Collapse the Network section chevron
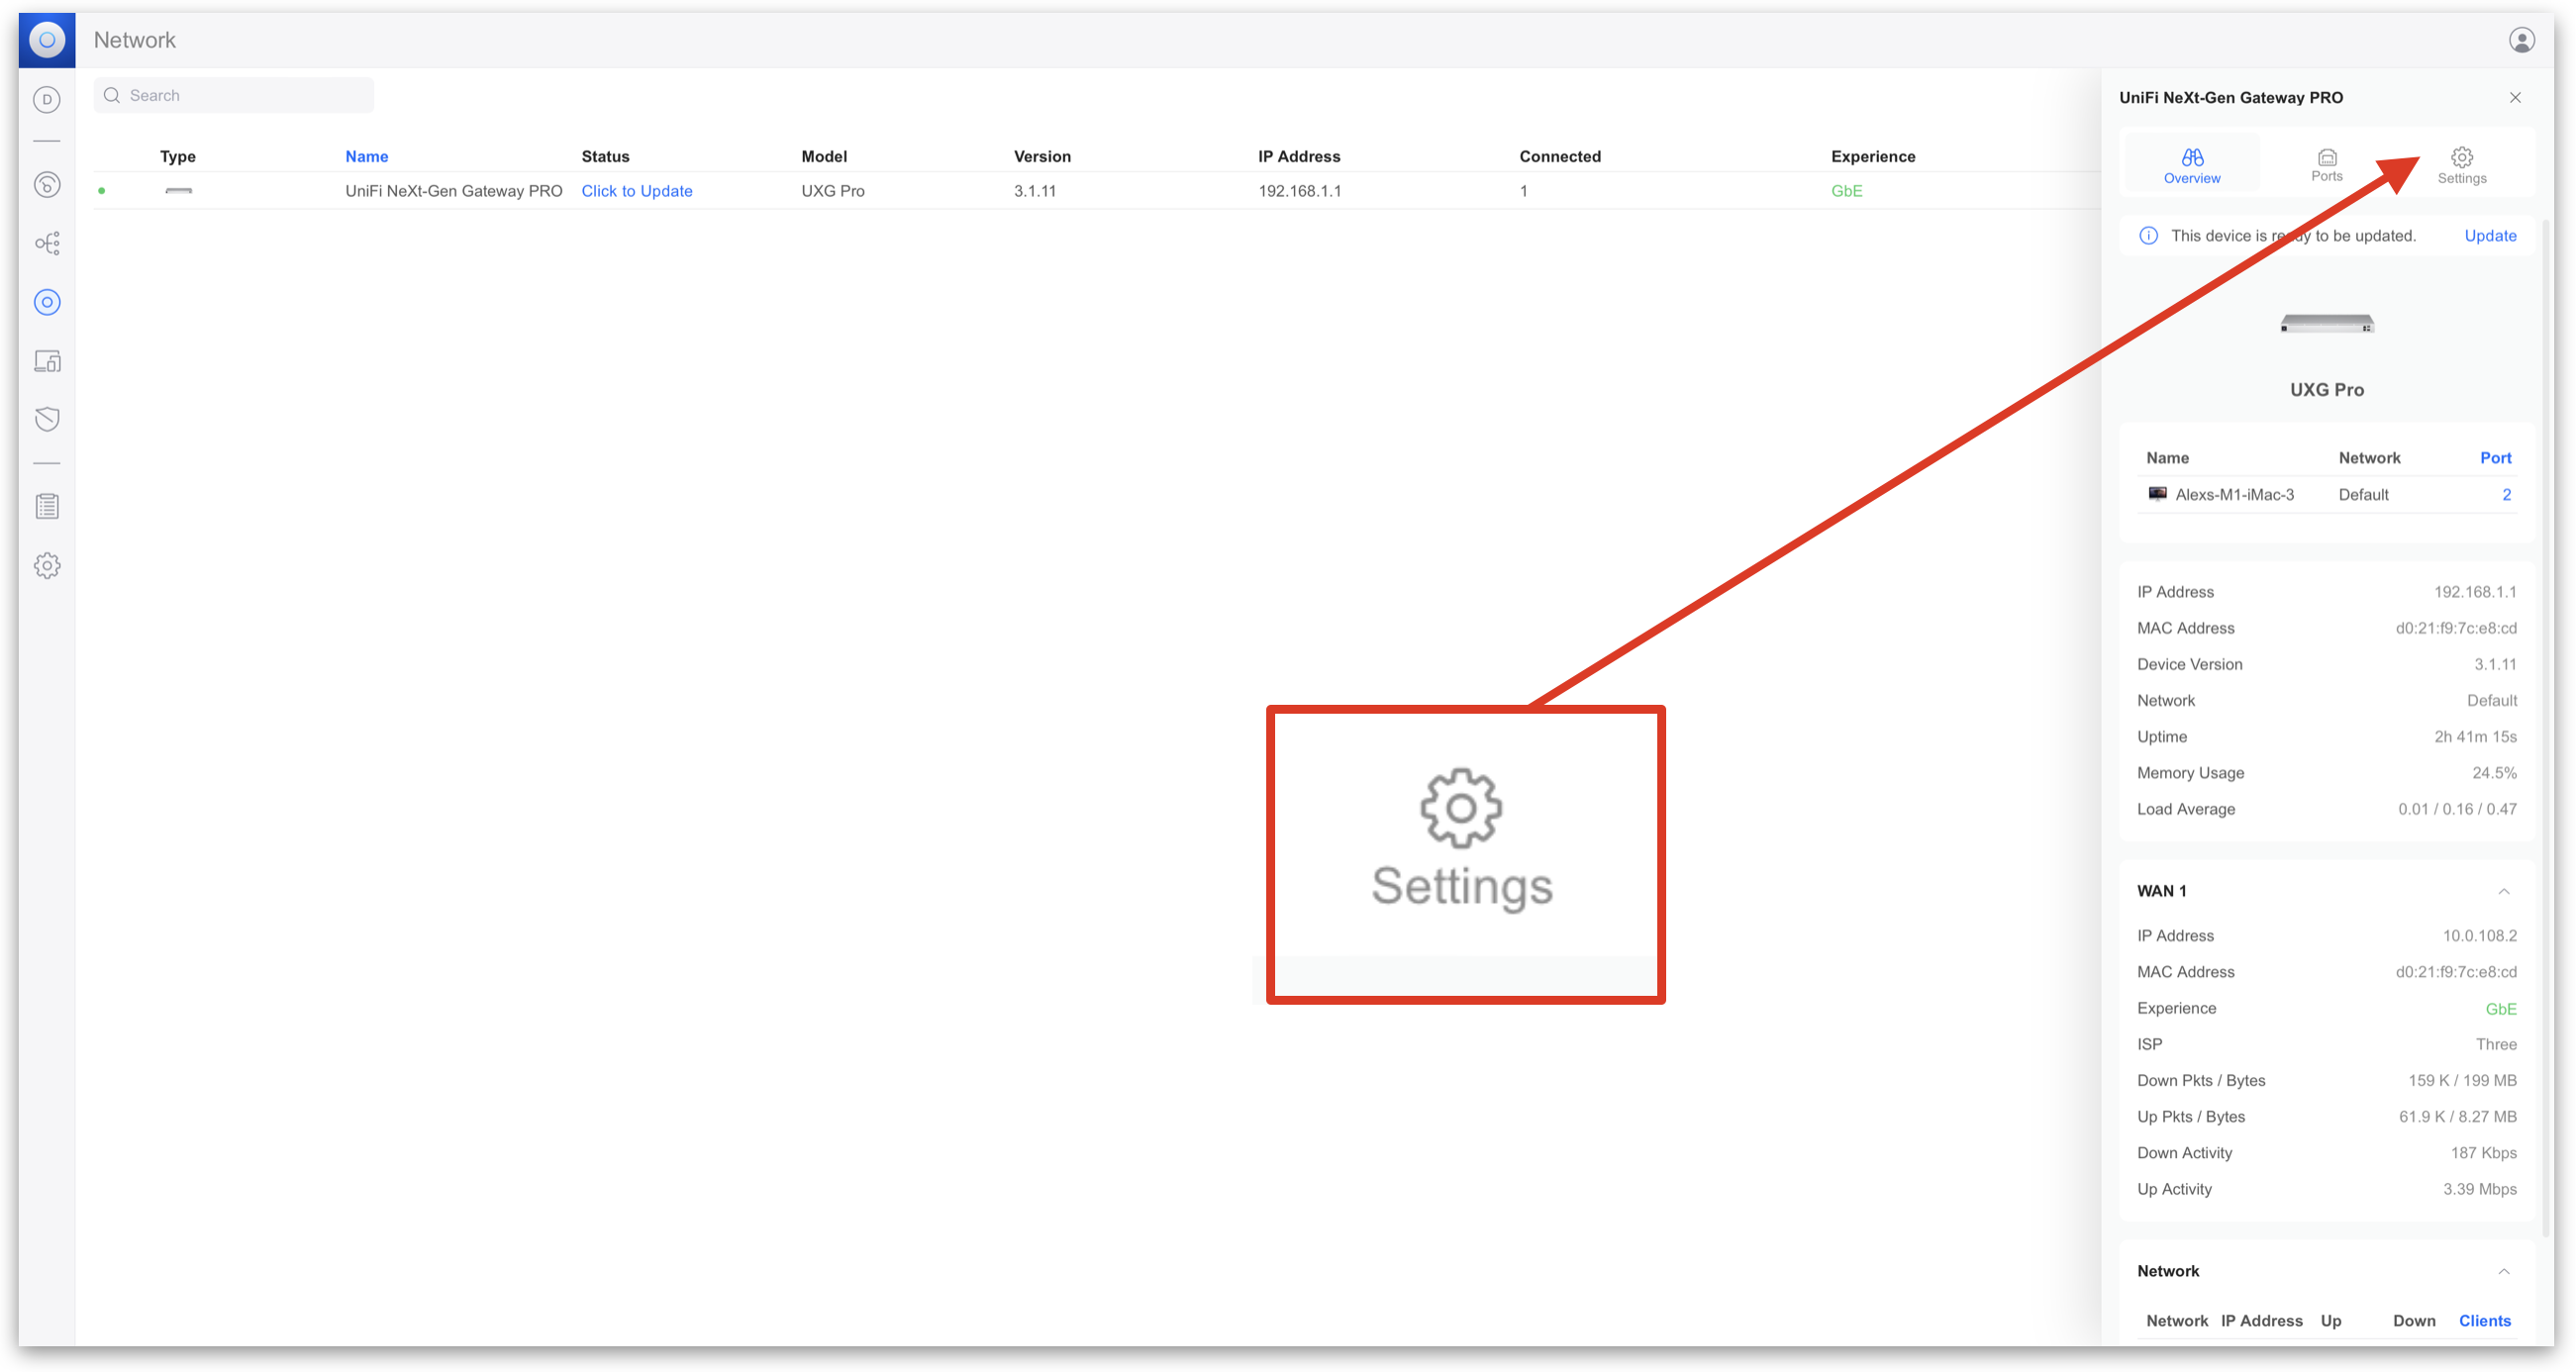 2503,1271
